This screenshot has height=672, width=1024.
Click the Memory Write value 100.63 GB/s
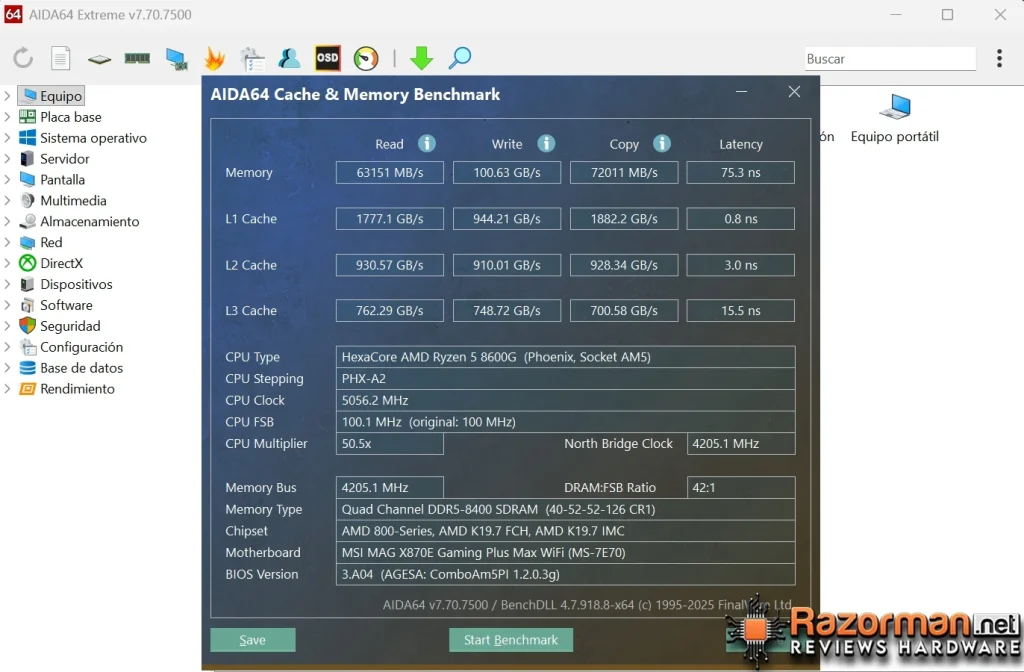click(x=507, y=172)
